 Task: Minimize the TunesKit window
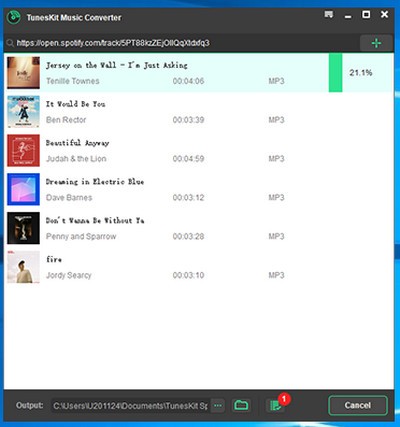click(x=348, y=17)
